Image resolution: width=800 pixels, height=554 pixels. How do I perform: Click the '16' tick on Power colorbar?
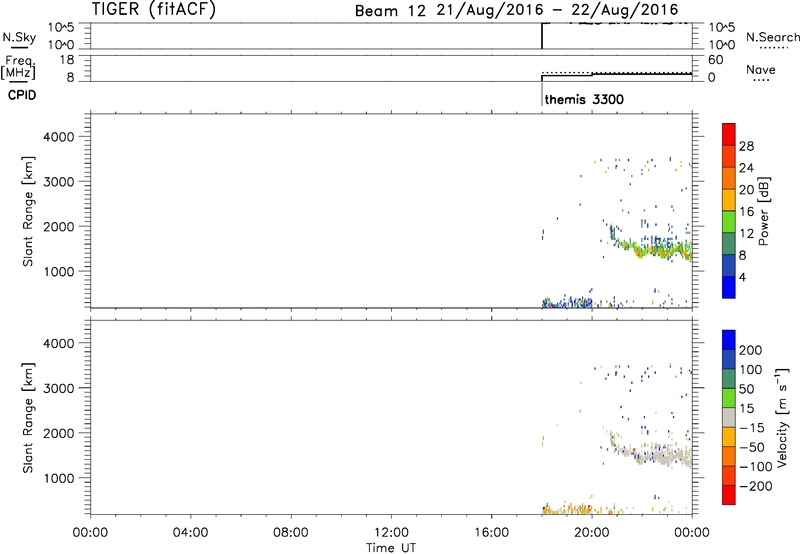pos(746,212)
